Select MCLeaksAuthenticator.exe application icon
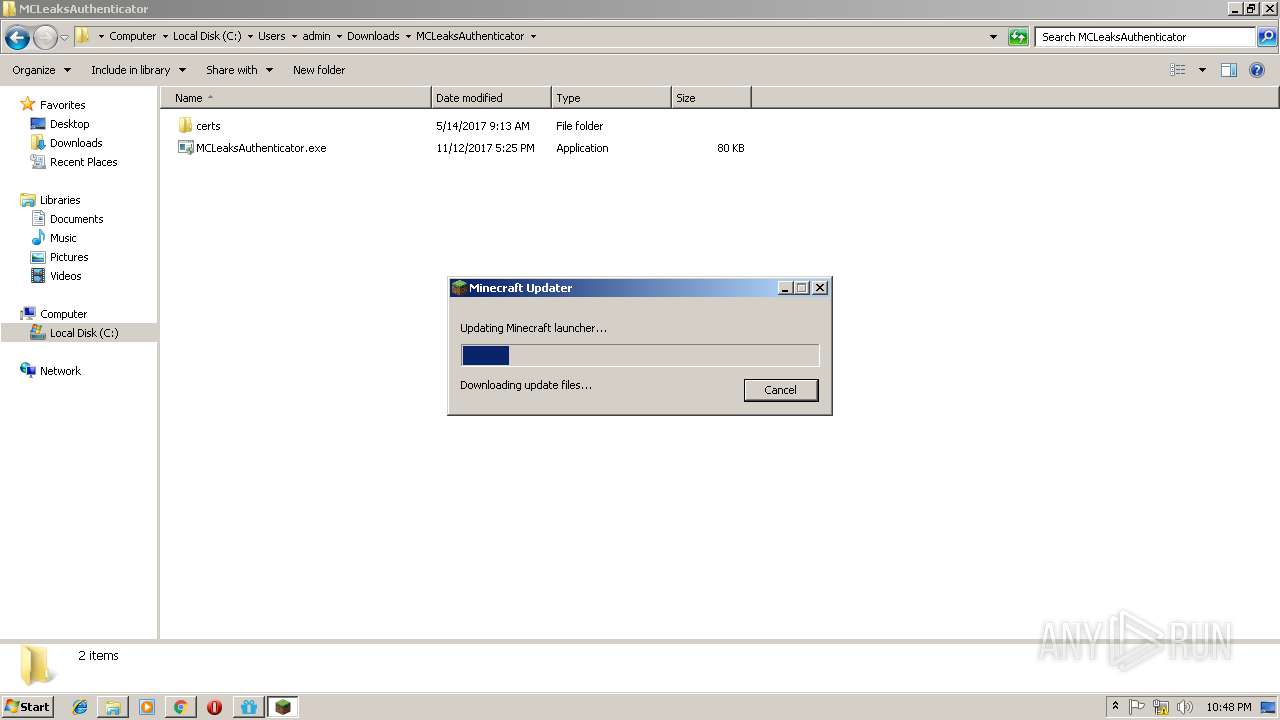This screenshot has width=1280, height=720. click(x=185, y=148)
